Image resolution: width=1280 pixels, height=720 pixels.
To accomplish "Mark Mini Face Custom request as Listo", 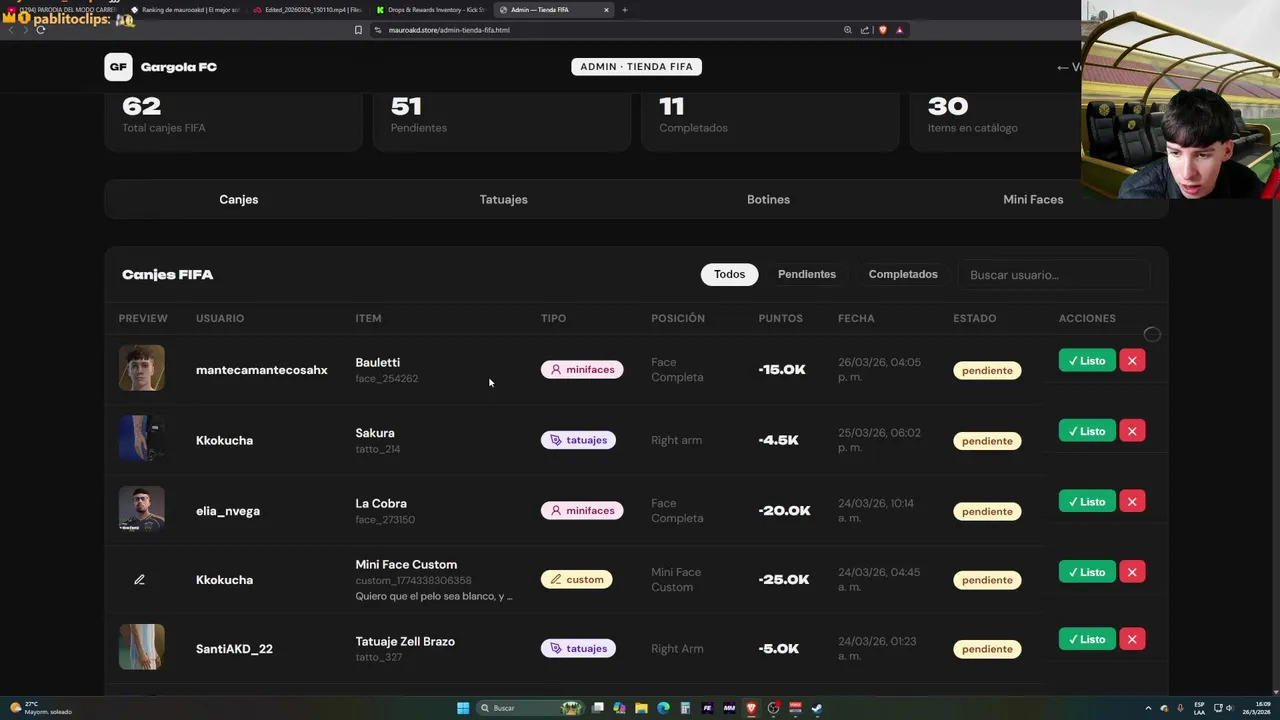I will 1087,572.
